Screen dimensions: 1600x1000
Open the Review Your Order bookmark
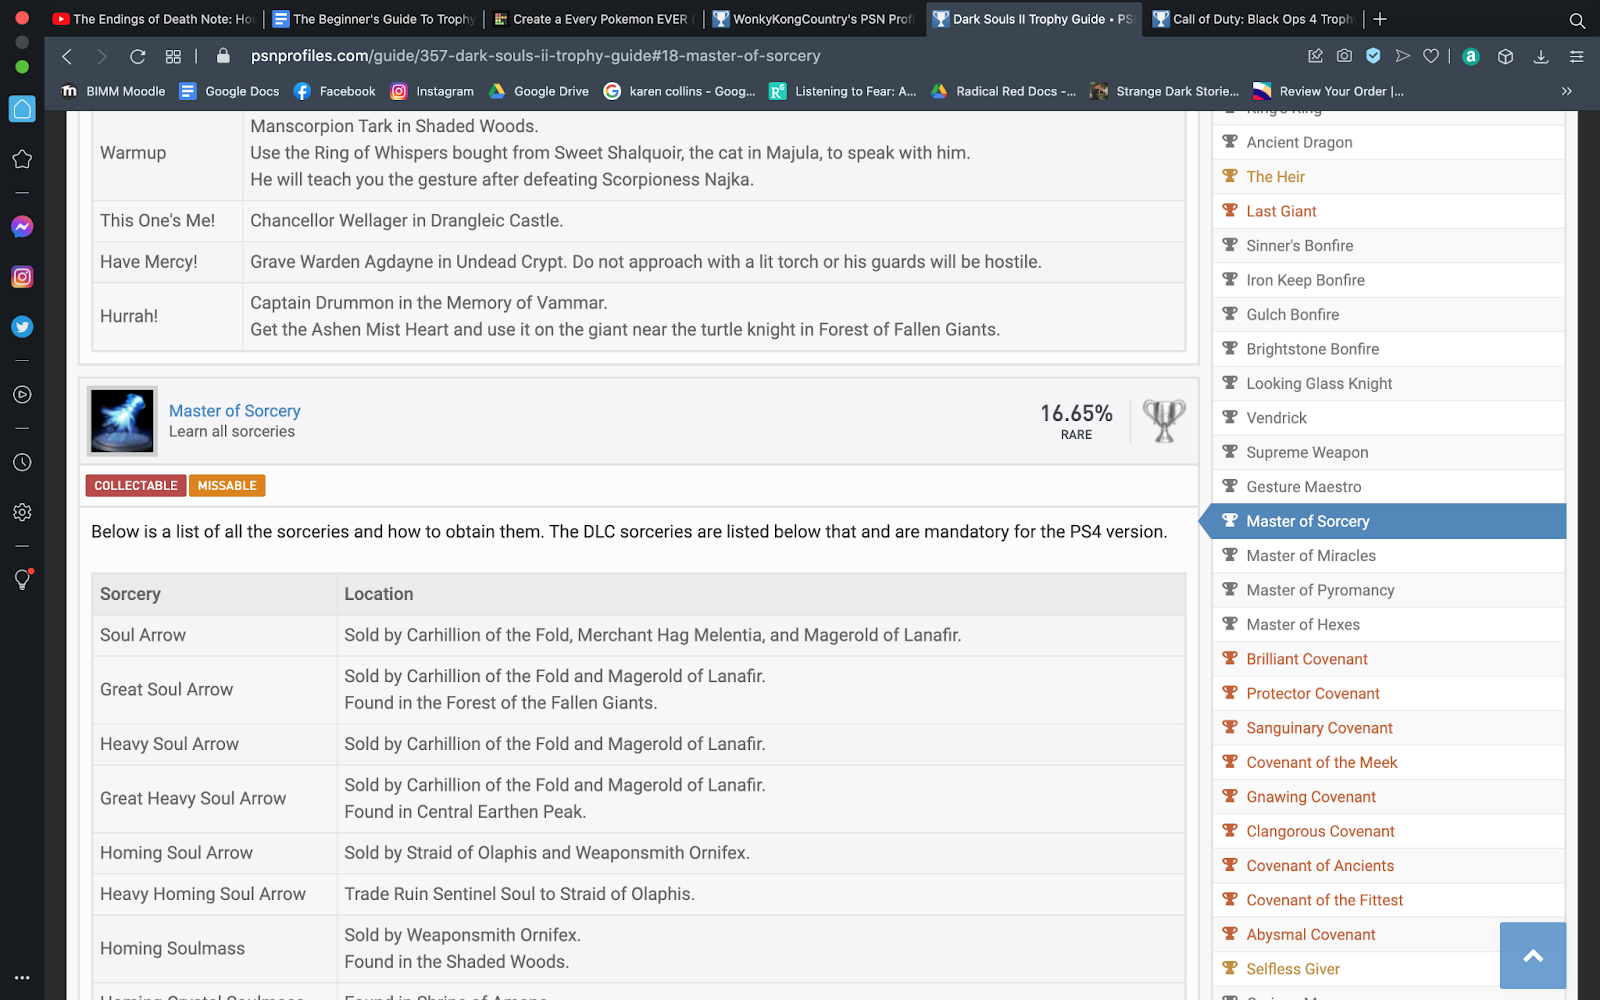tap(1328, 91)
